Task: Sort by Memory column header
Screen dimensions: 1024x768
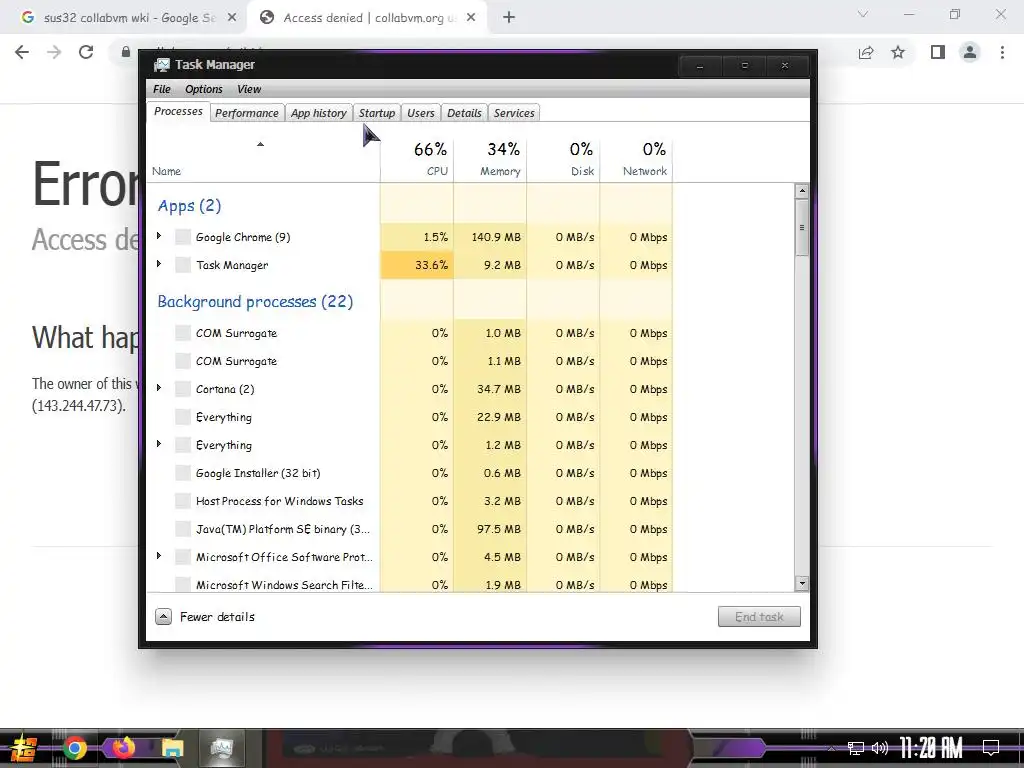Action: 490,160
